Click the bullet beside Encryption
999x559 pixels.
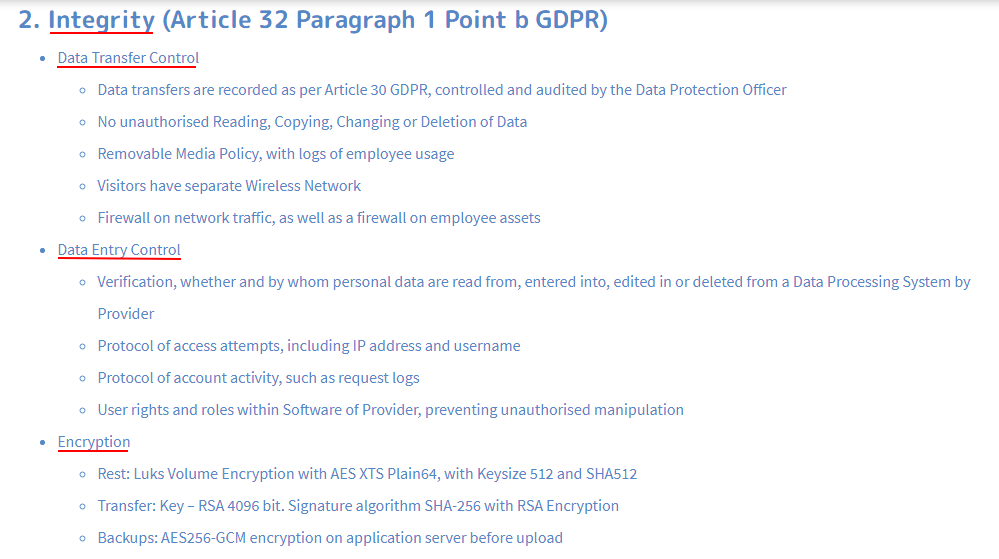point(43,442)
